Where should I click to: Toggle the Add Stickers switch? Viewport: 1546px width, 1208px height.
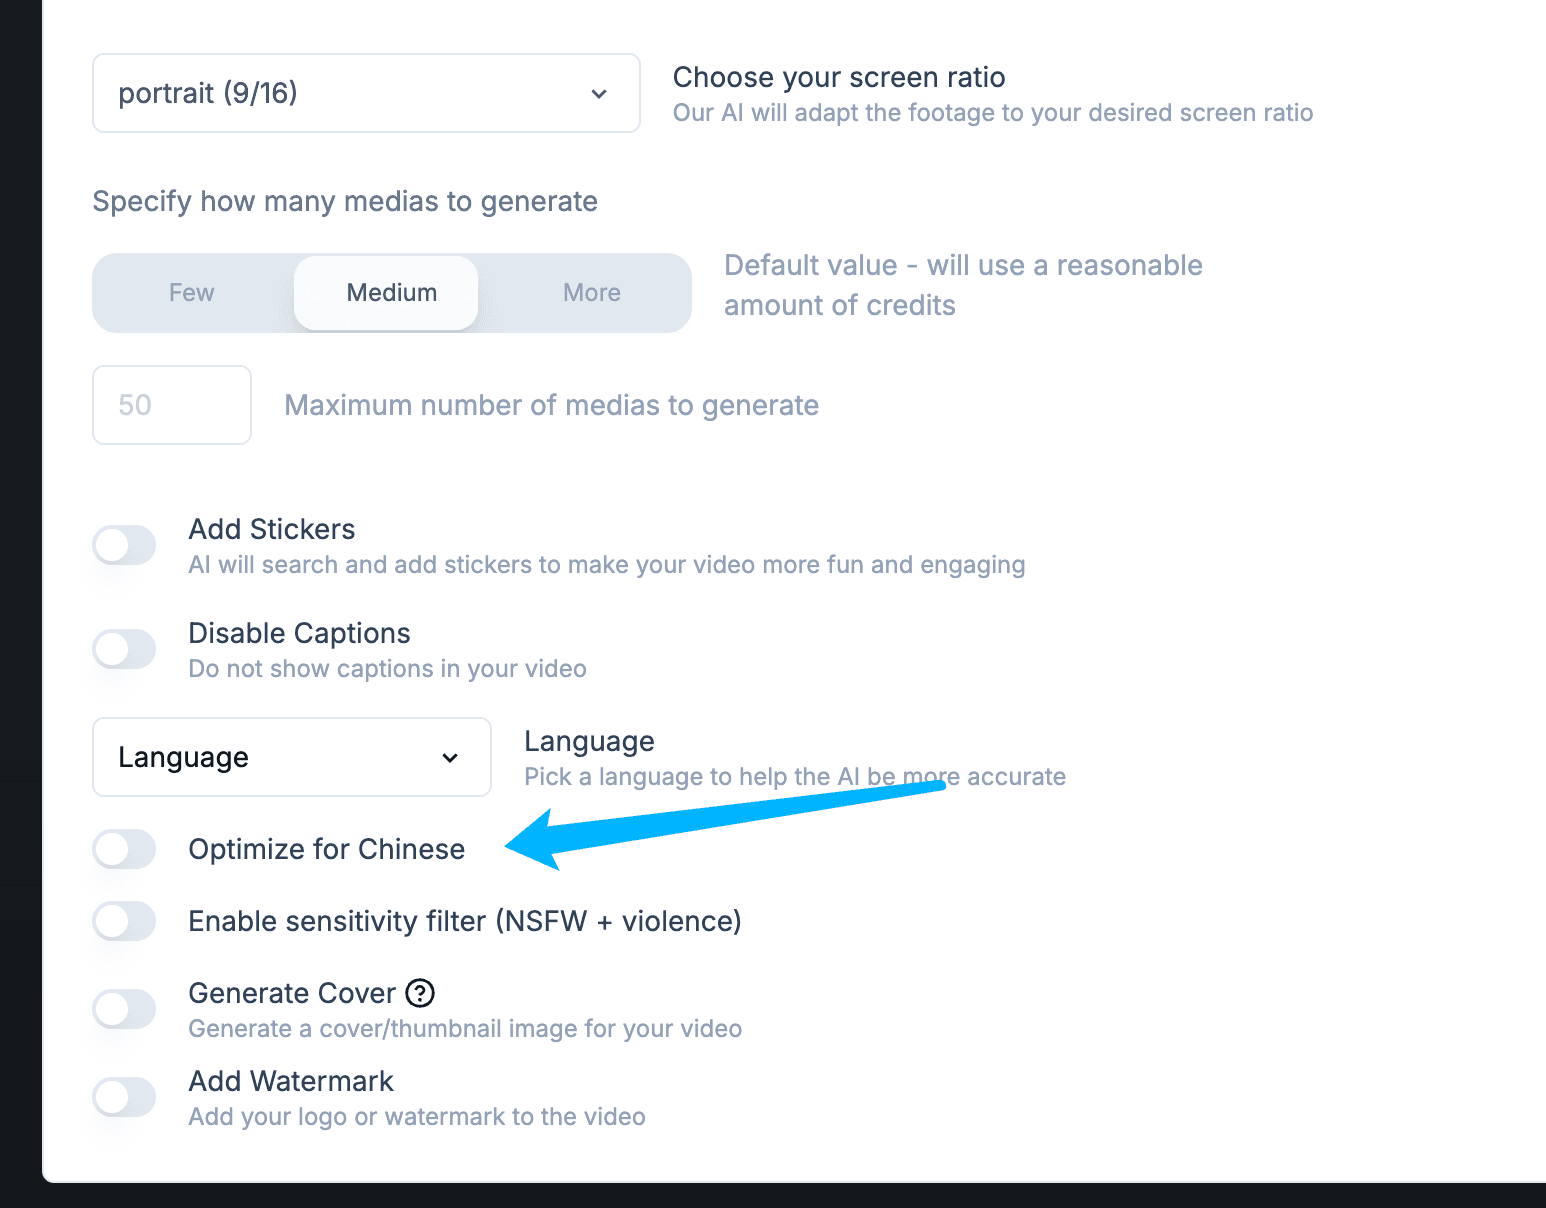pos(125,545)
